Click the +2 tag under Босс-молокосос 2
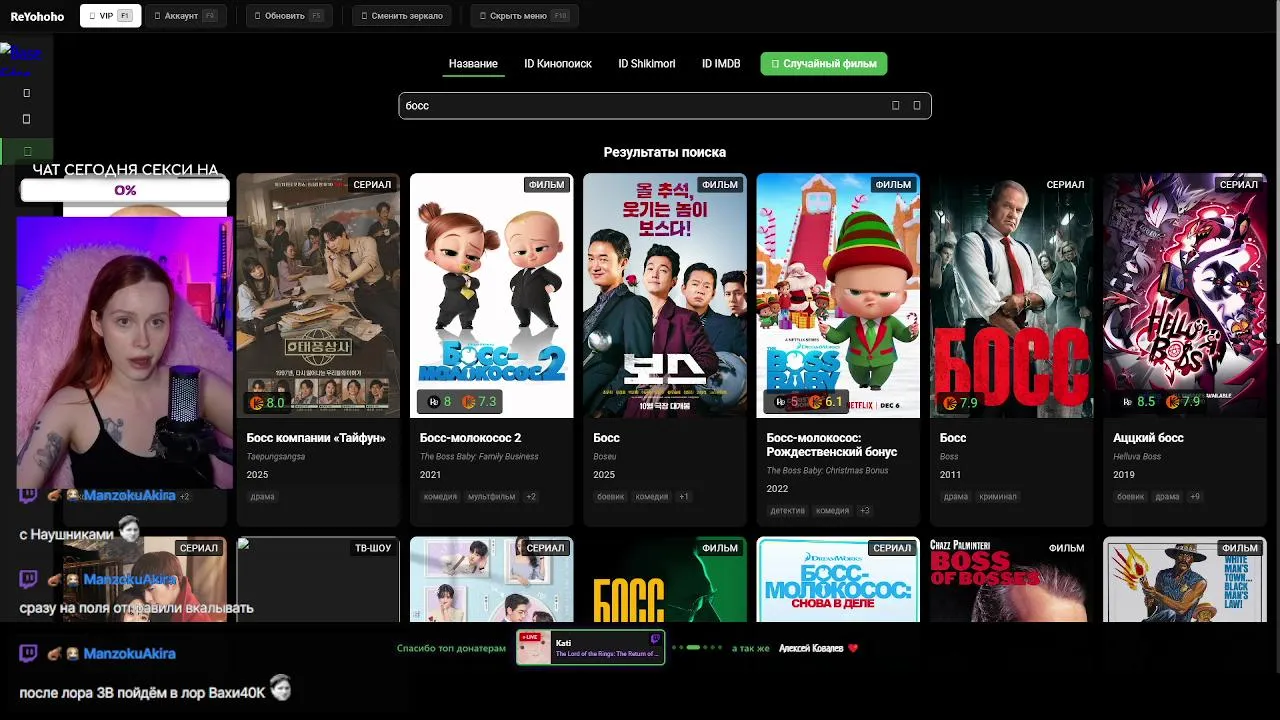 click(531, 497)
